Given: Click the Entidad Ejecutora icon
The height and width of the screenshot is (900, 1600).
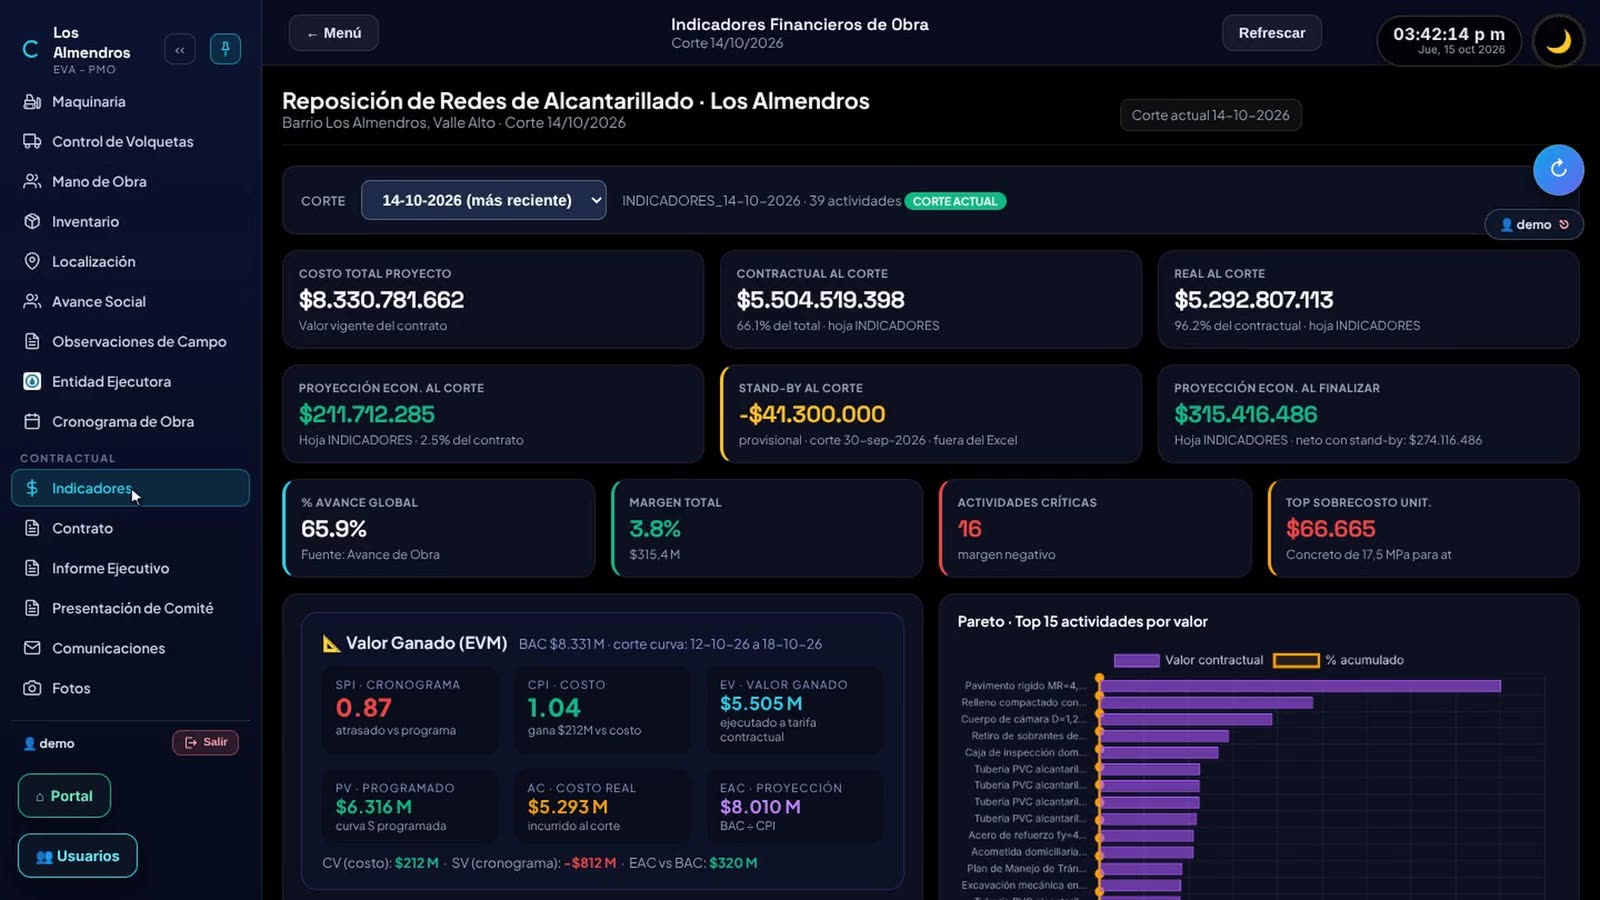Looking at the screenshot, I should point(32,381).
